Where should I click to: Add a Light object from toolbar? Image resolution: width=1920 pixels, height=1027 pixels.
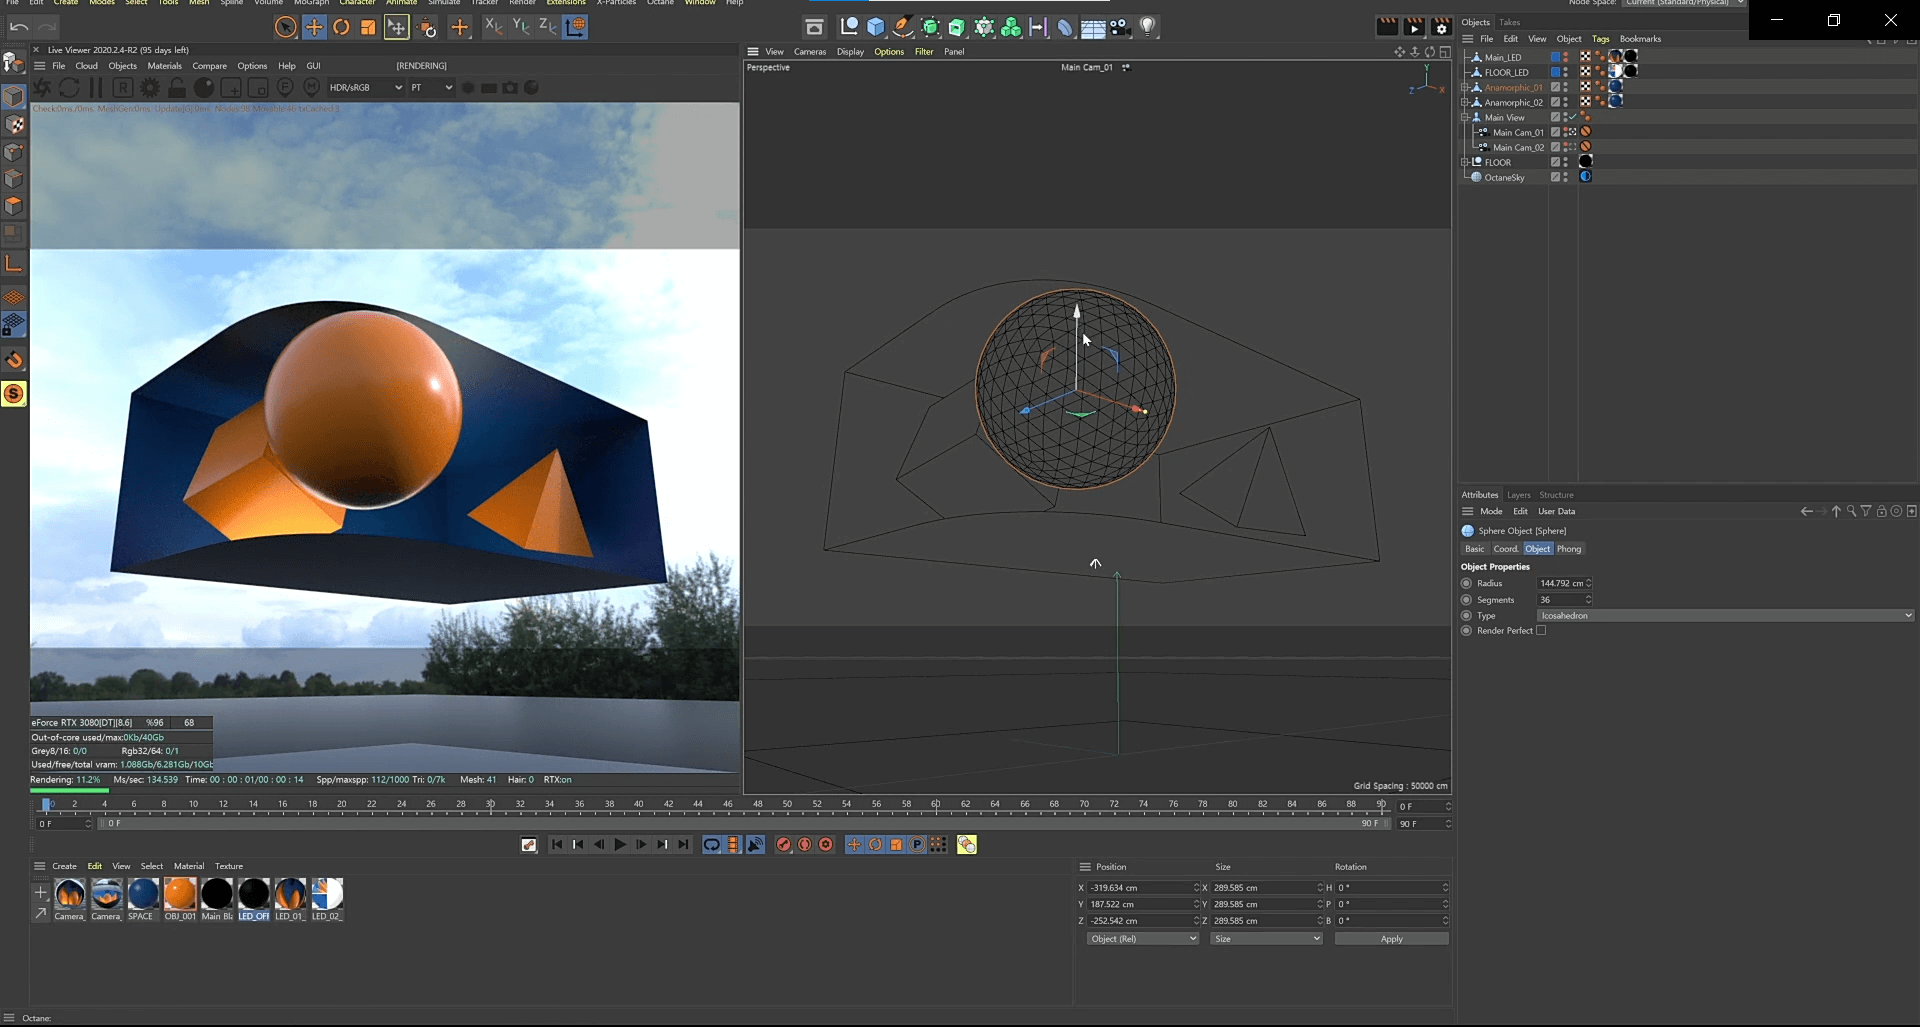pyautogui.click(x=1148, y=27)
